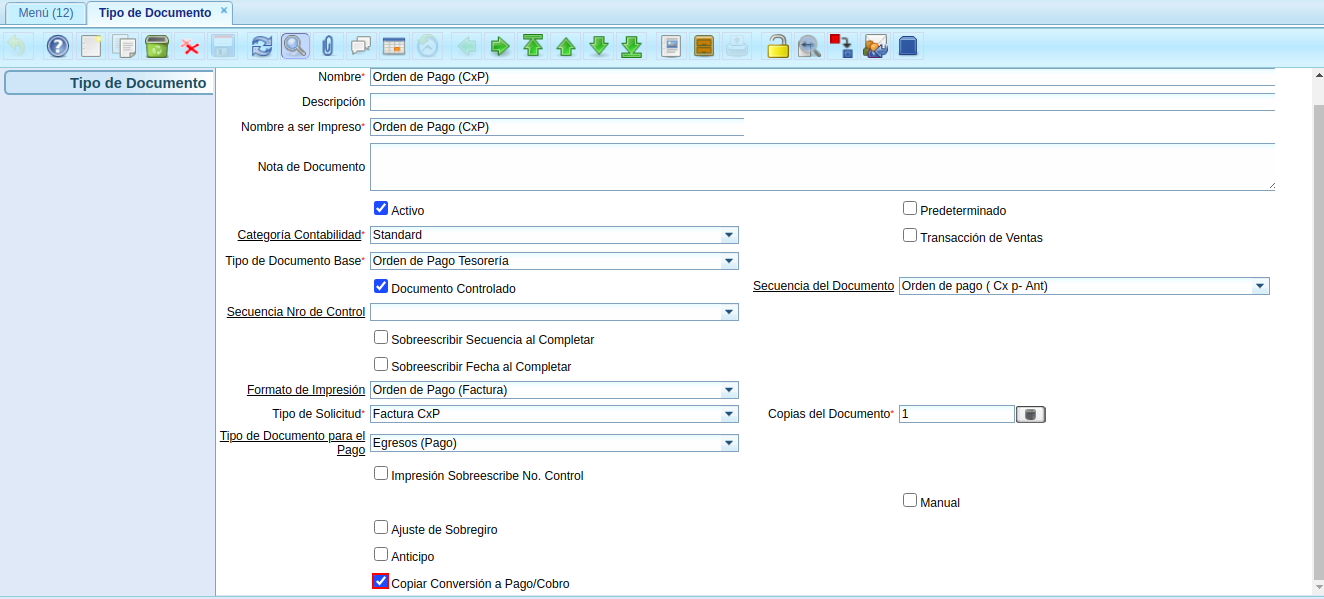Move to previous record up arrow

pyautogui.click(x=566, y=46)
